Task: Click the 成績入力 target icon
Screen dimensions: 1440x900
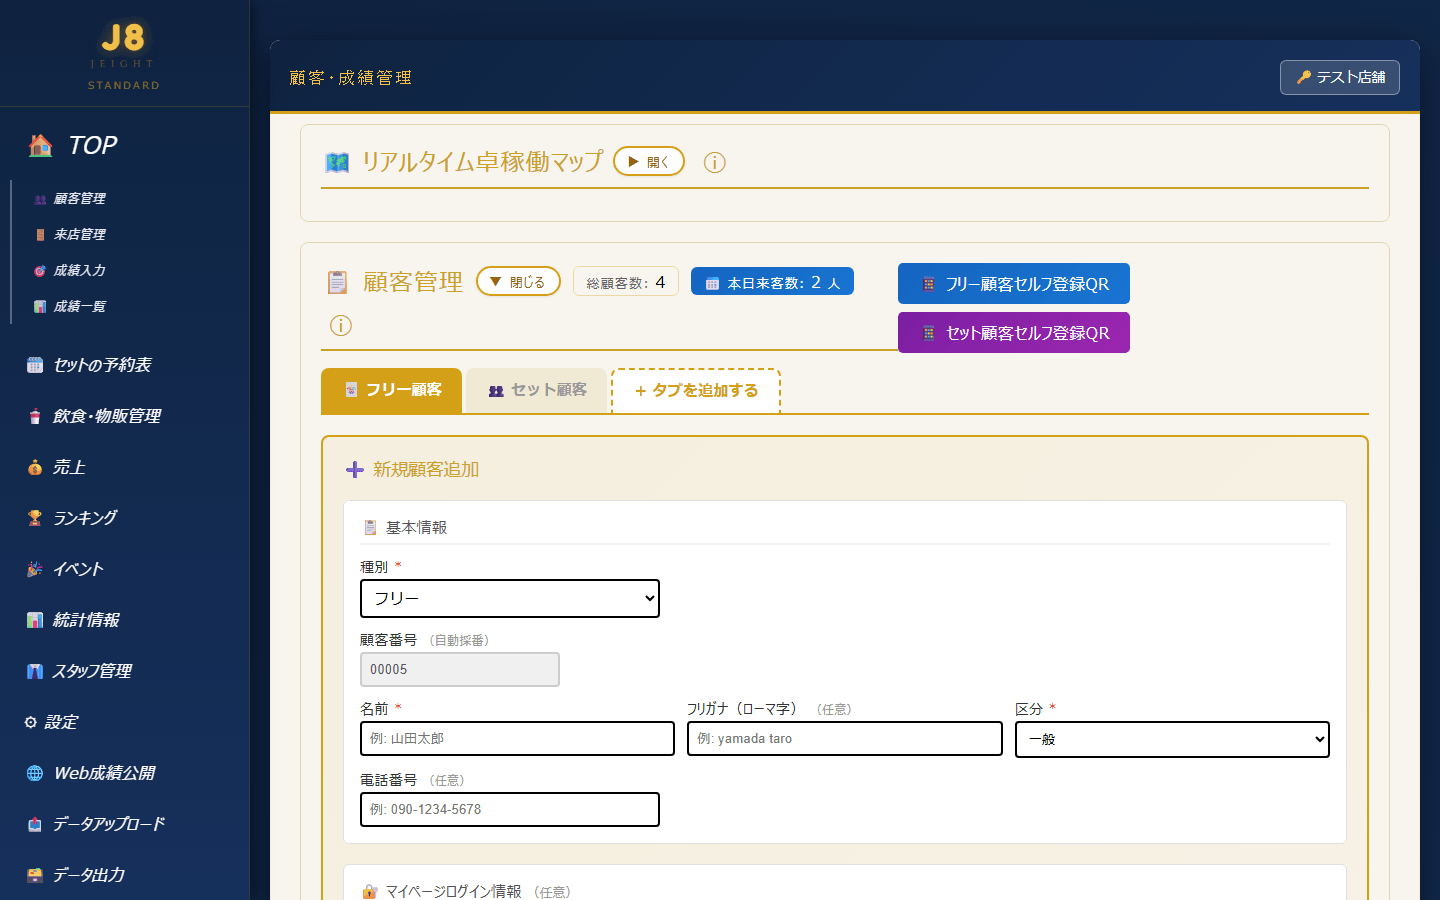Action: (40, 271)
